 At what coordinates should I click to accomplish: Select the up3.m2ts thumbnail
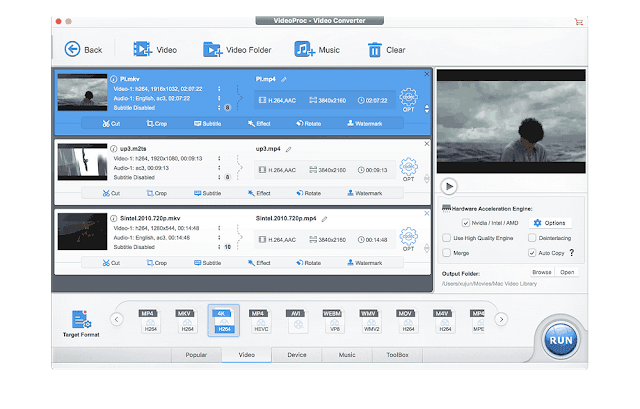click(x=82, y=162)
